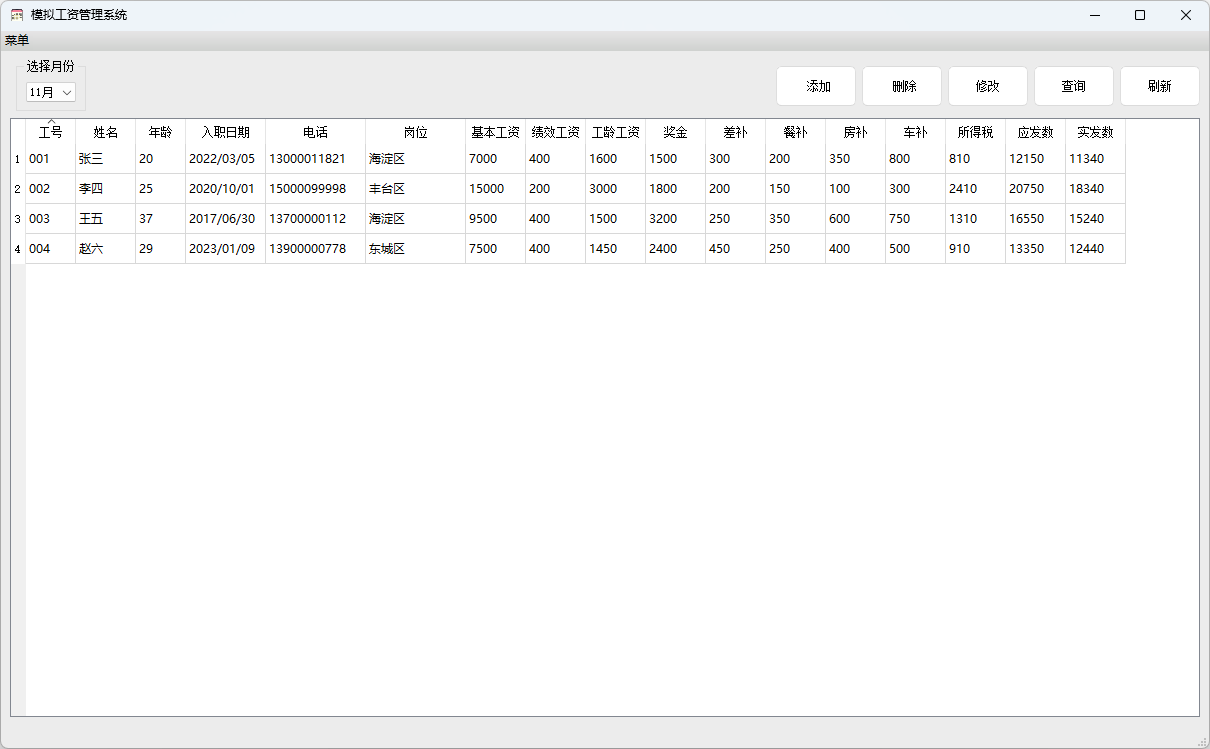Click gross pay cell 16550

point(1036,219)
